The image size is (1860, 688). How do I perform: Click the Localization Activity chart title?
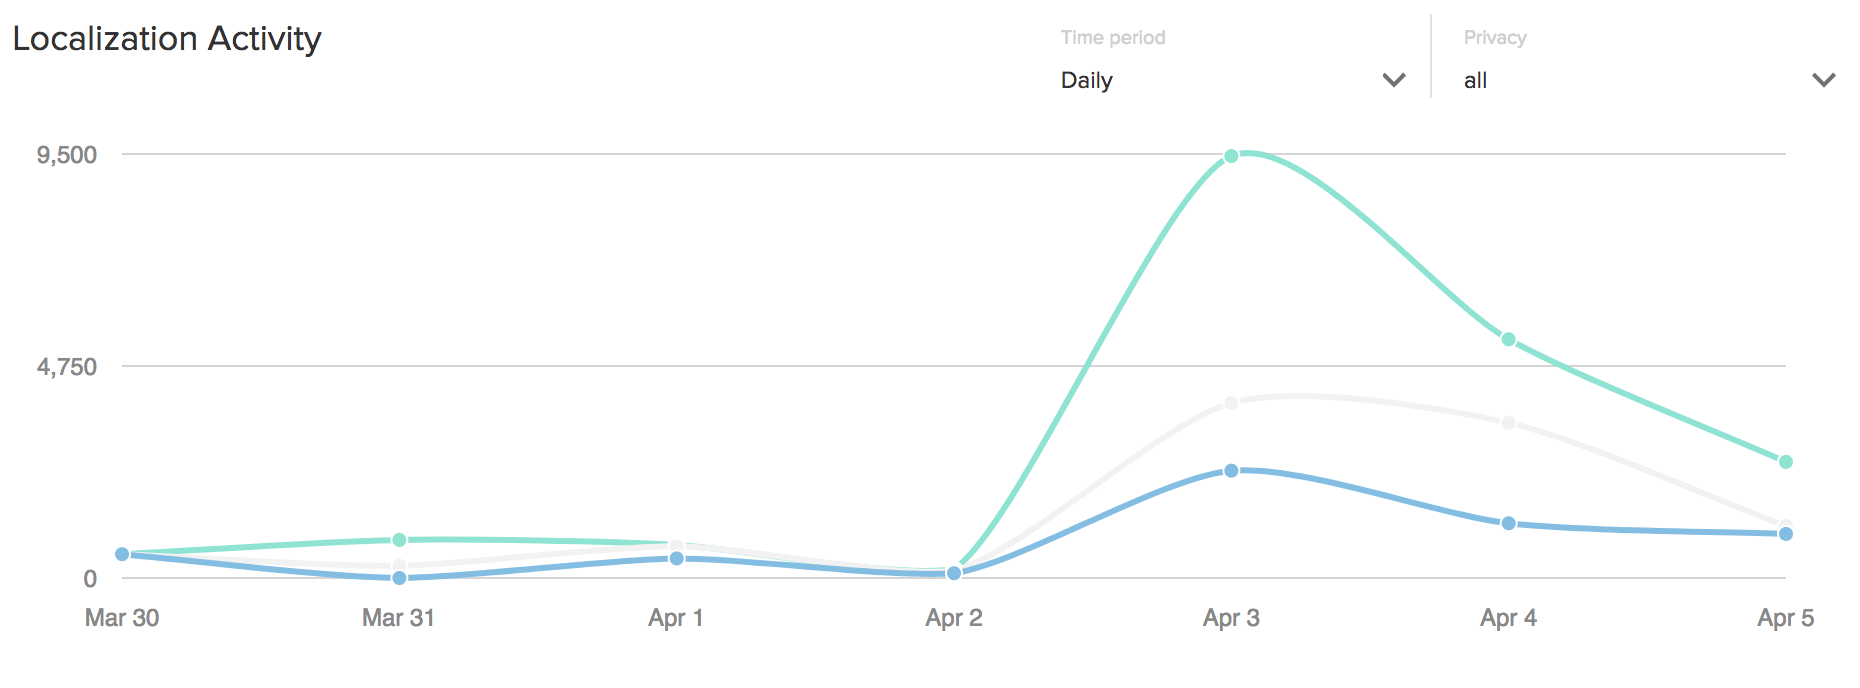coord(167,39)
